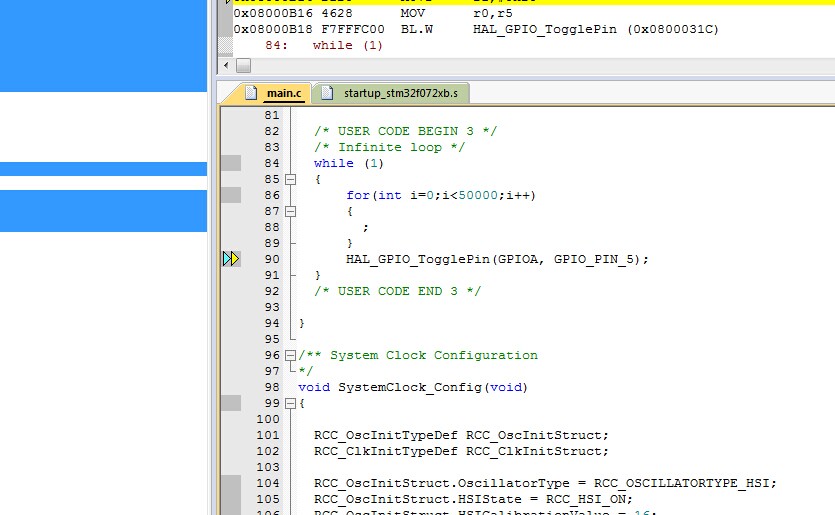Screen dimensions: 835x515
Task: Toggle breakpoint in gutter at line 104
Action: point(231,483)
